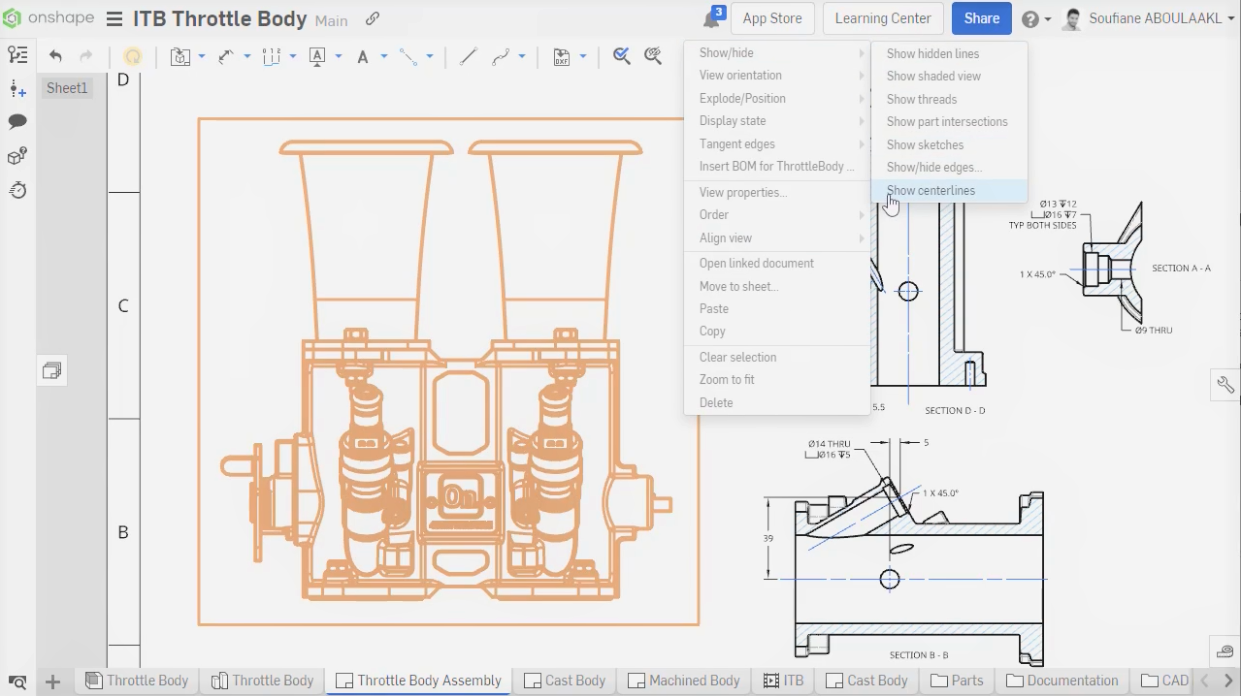Open the hamburger document menu

114,19
